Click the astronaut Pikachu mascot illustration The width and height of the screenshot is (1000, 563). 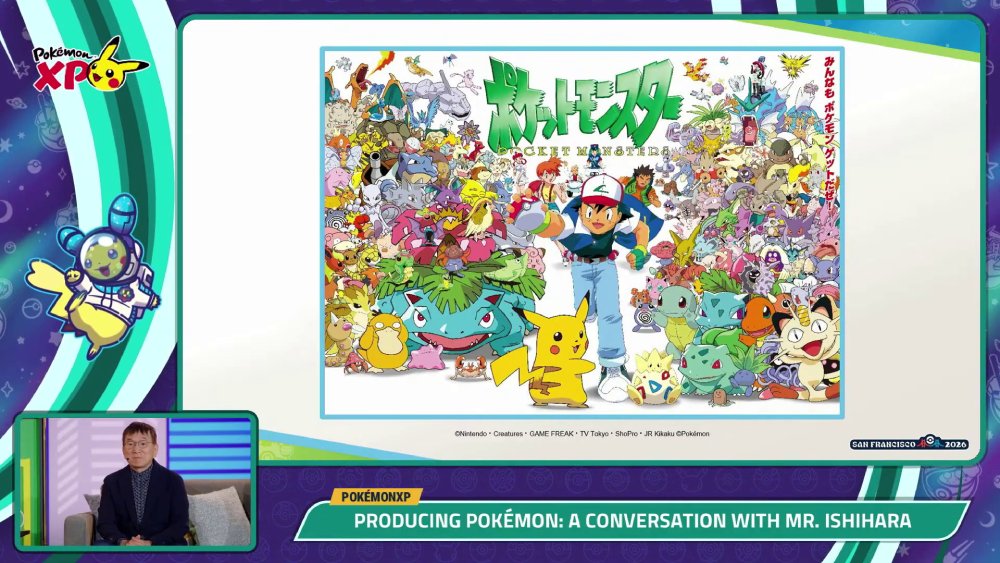92,276
